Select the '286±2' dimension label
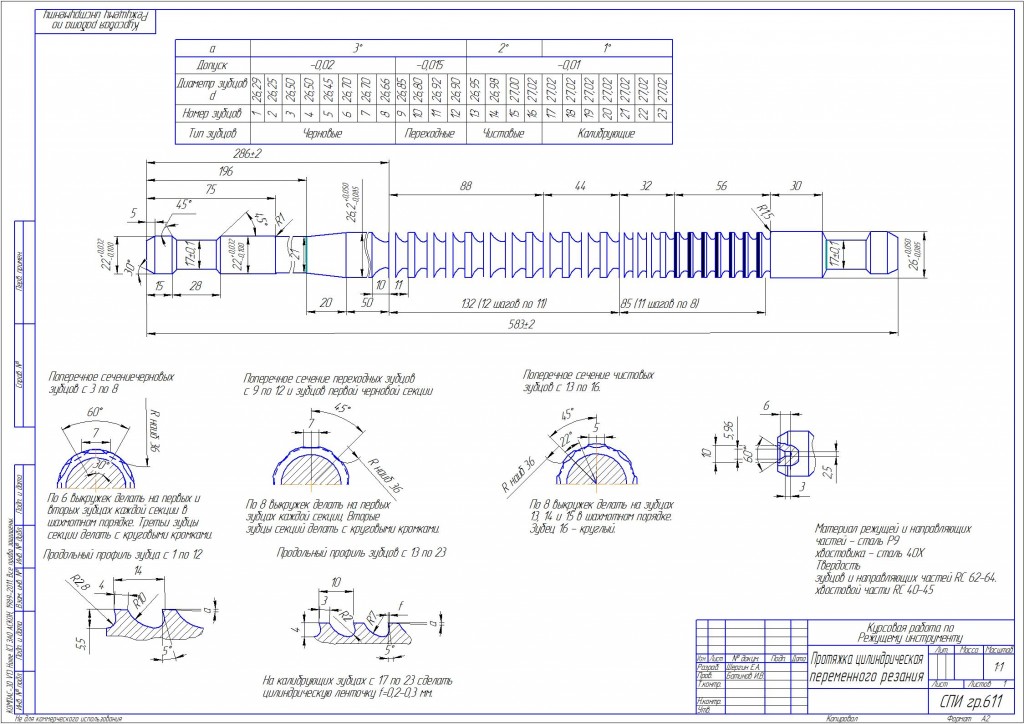Screen dimensions: 1024x724 coord(248,153)
